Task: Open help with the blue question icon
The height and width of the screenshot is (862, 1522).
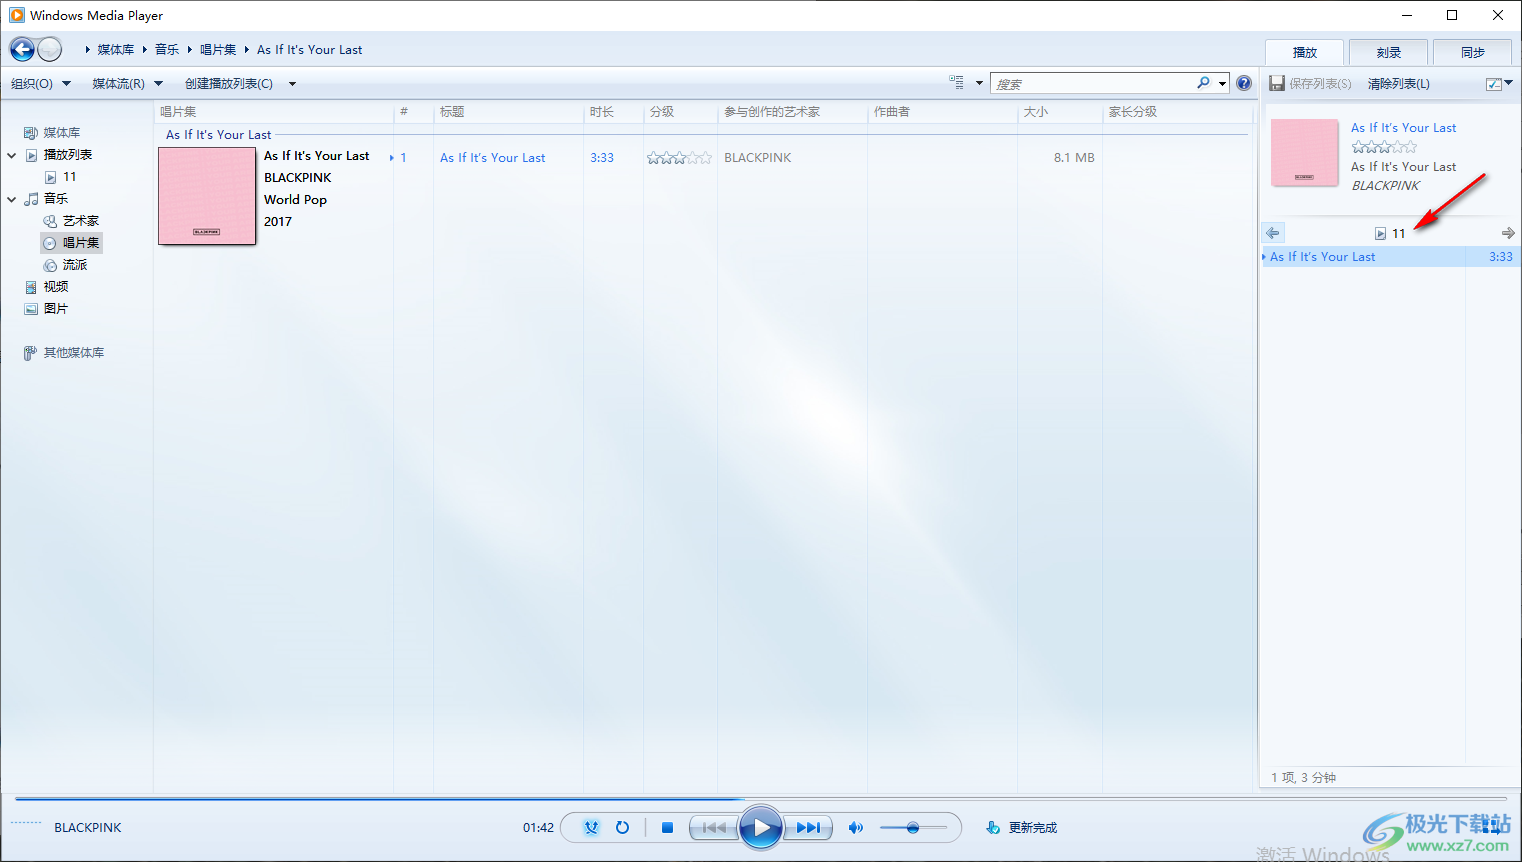Action: pyautogui.click(x=1244, y=83)
